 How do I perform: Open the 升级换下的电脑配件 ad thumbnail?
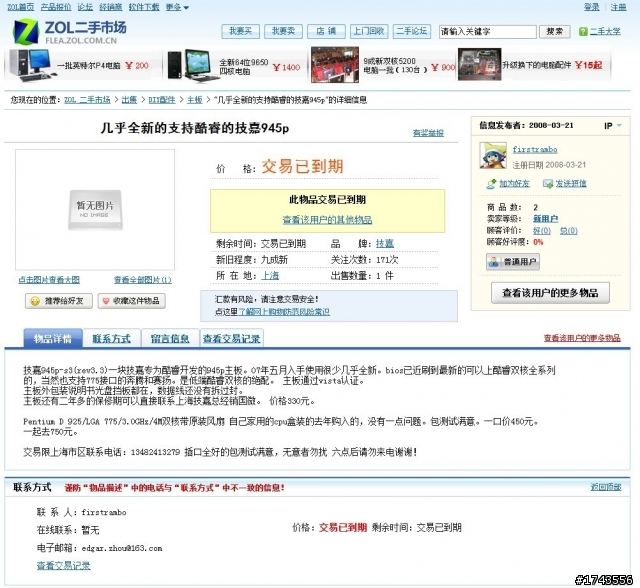pos(479,64)
